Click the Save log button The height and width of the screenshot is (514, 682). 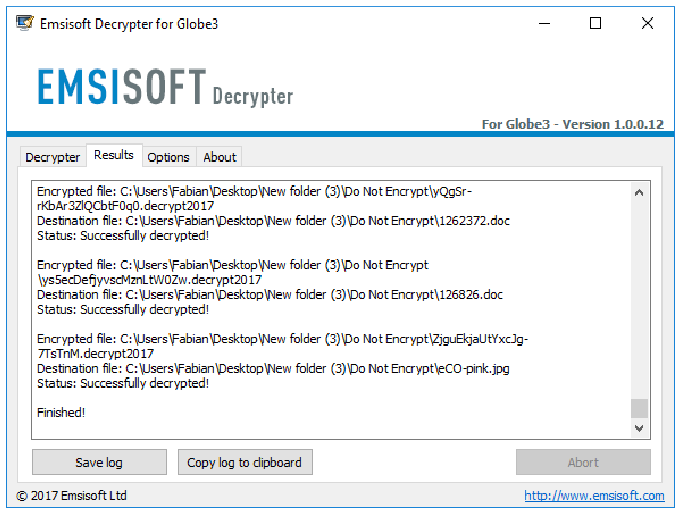(99, 462)
